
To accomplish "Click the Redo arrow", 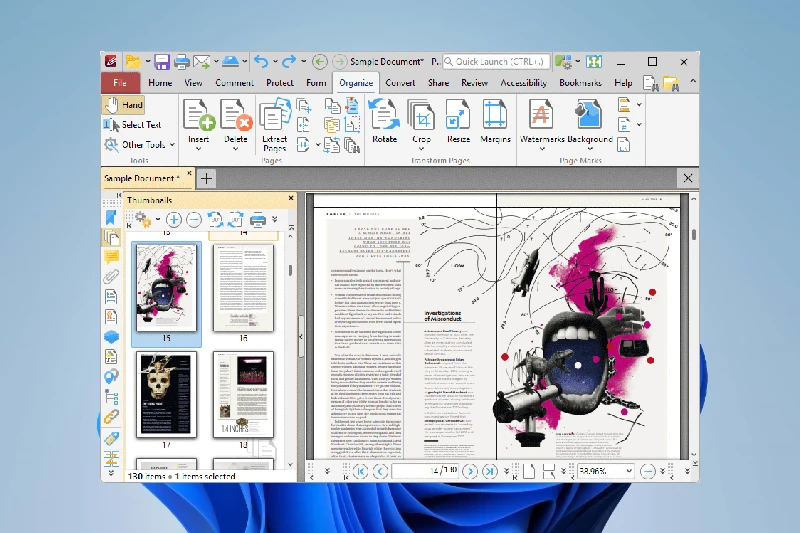I will click(289, 62).
